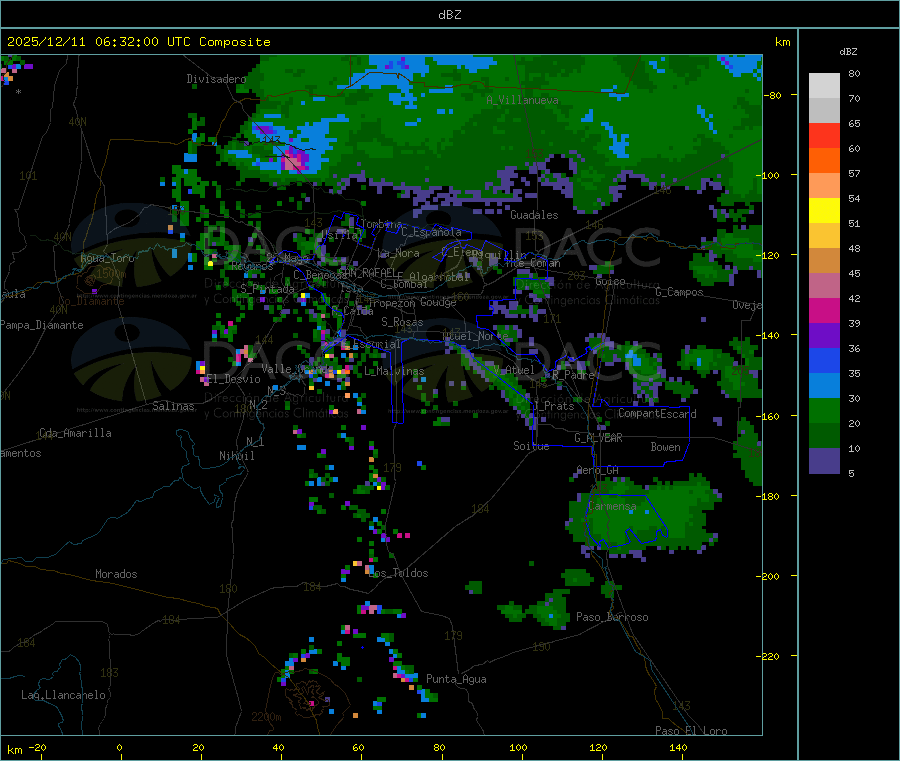Click the 'dBZ' label above the color scale
900x761 pixels.
[848, 52]
